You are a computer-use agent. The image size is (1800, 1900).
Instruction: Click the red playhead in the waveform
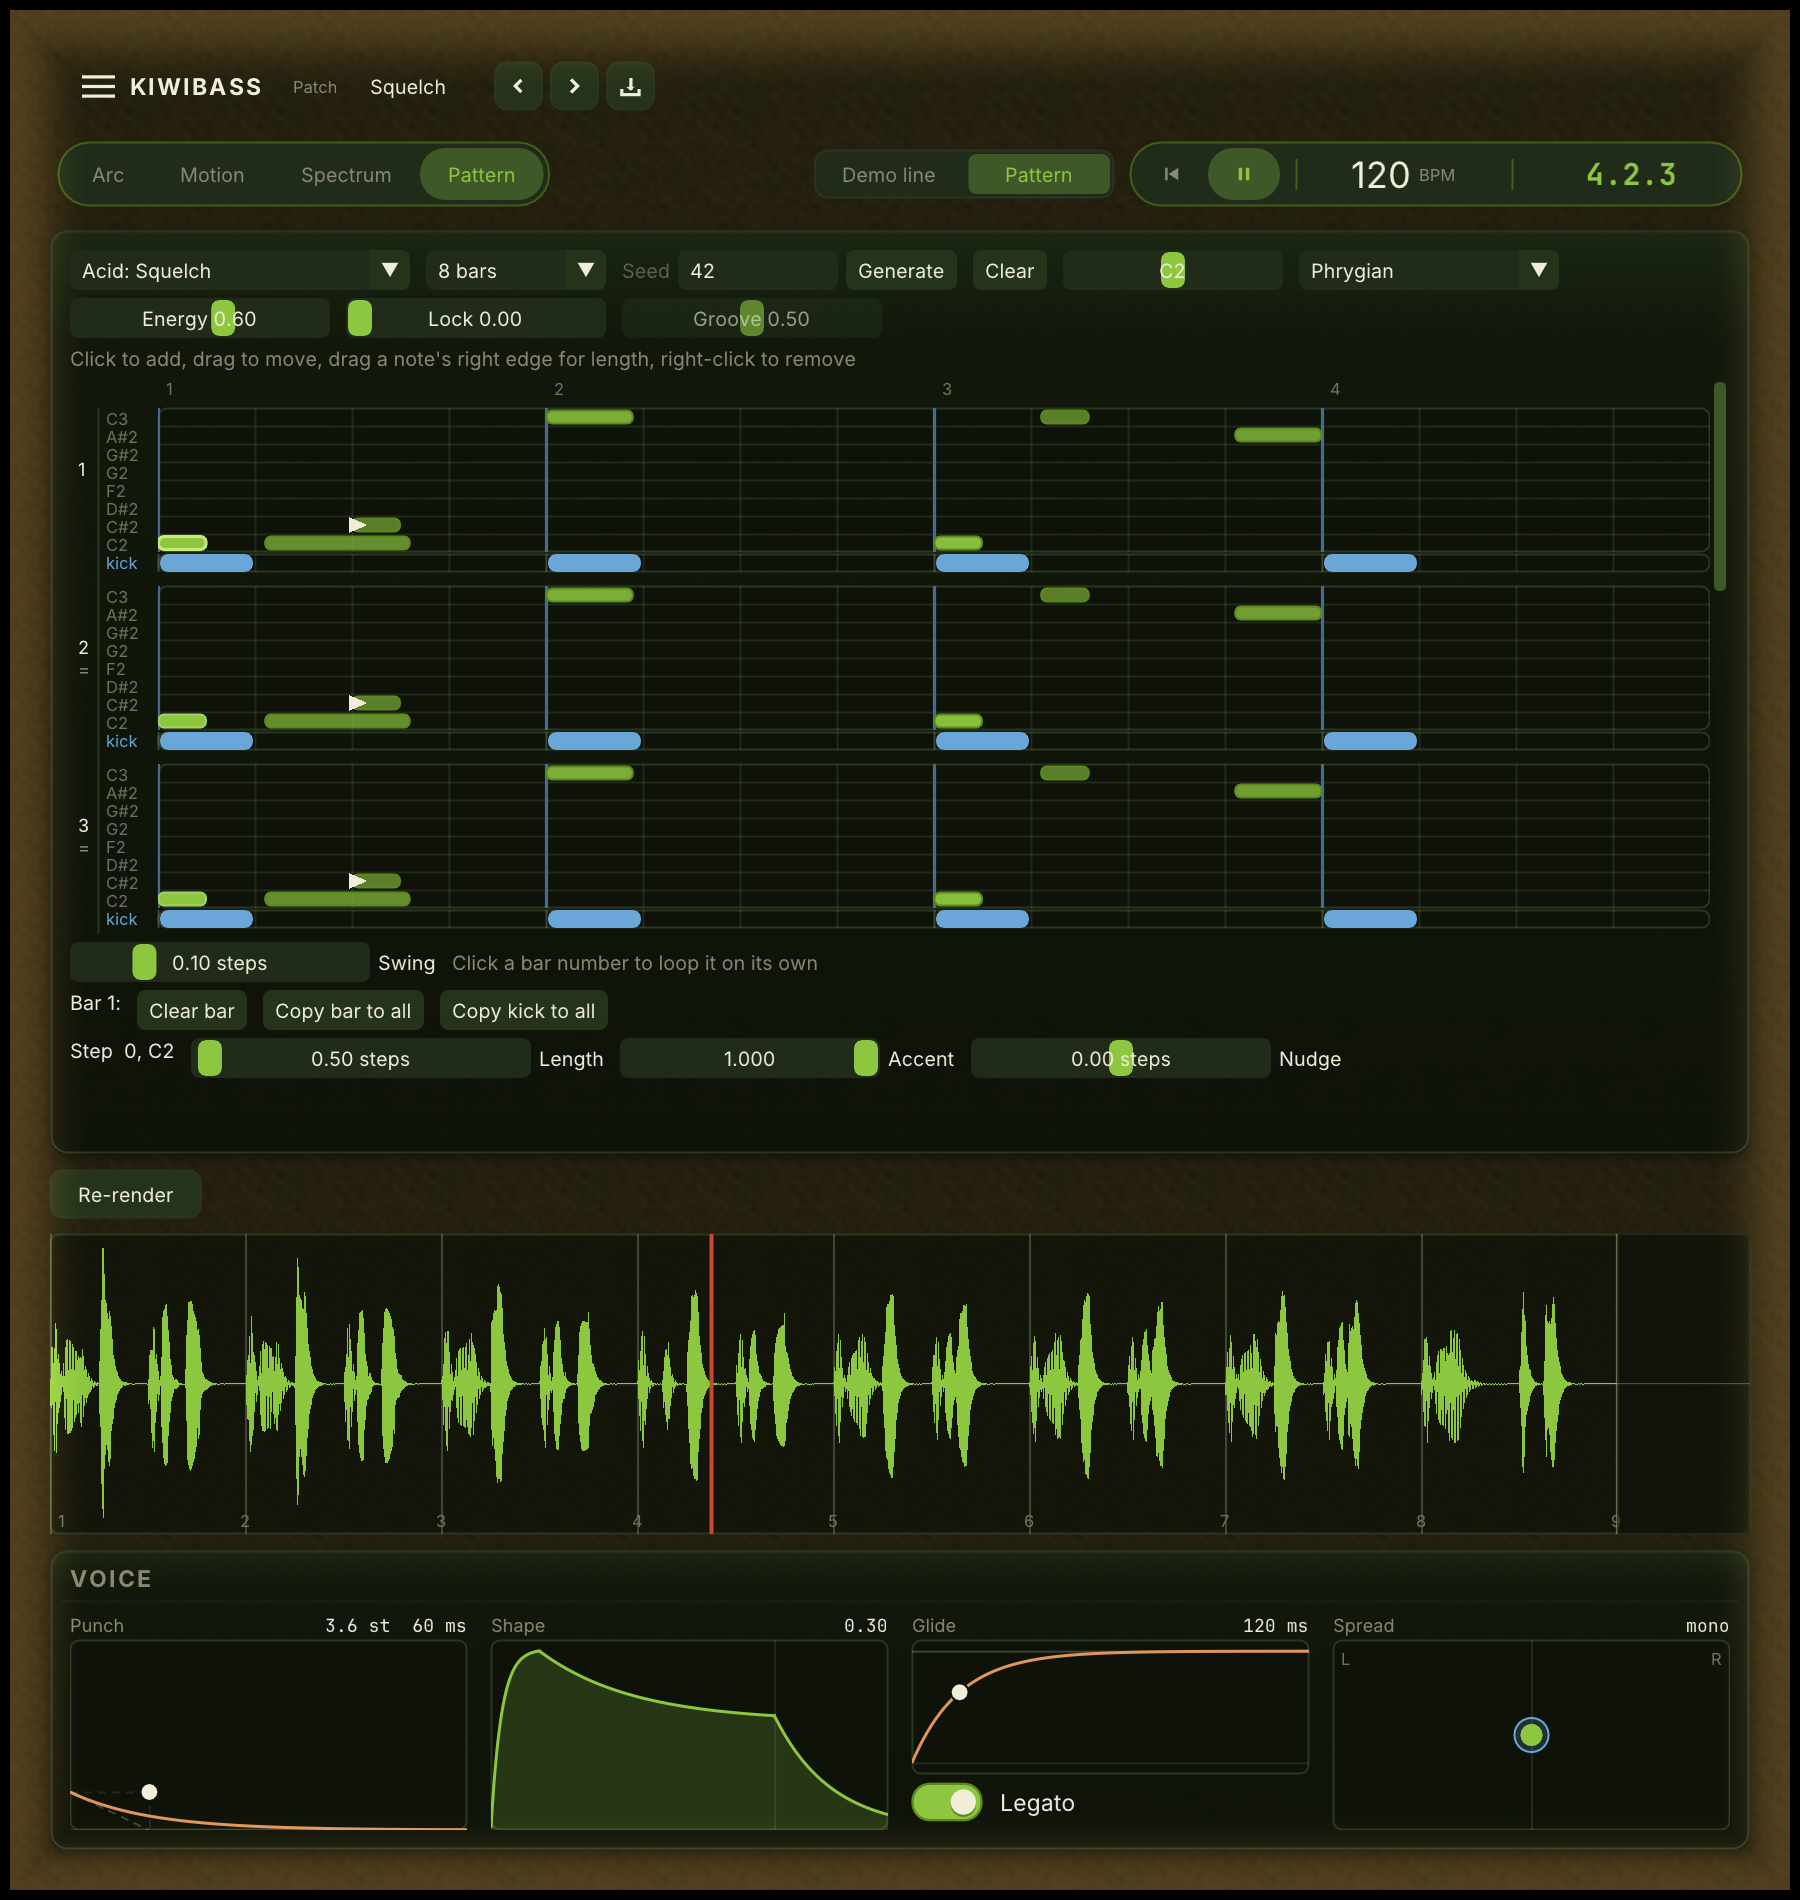[x=712, y=1383]
